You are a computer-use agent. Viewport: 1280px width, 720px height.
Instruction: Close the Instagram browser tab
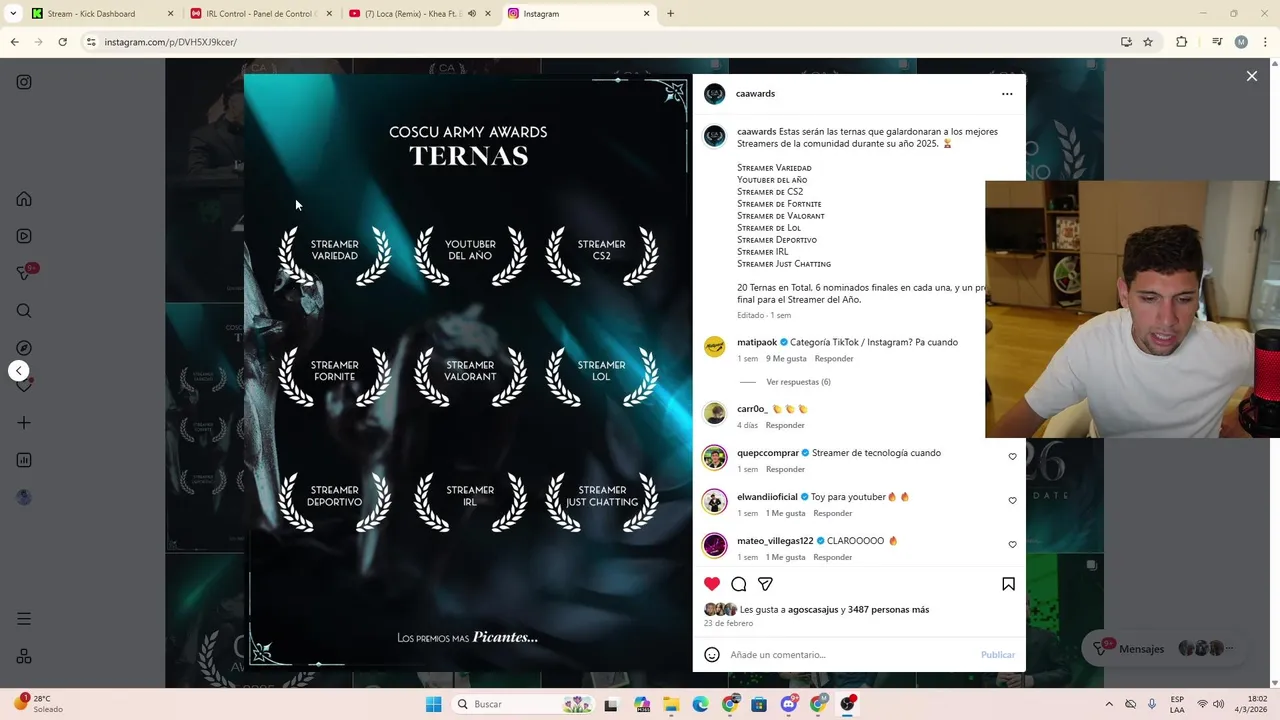(x=646, y=14)
